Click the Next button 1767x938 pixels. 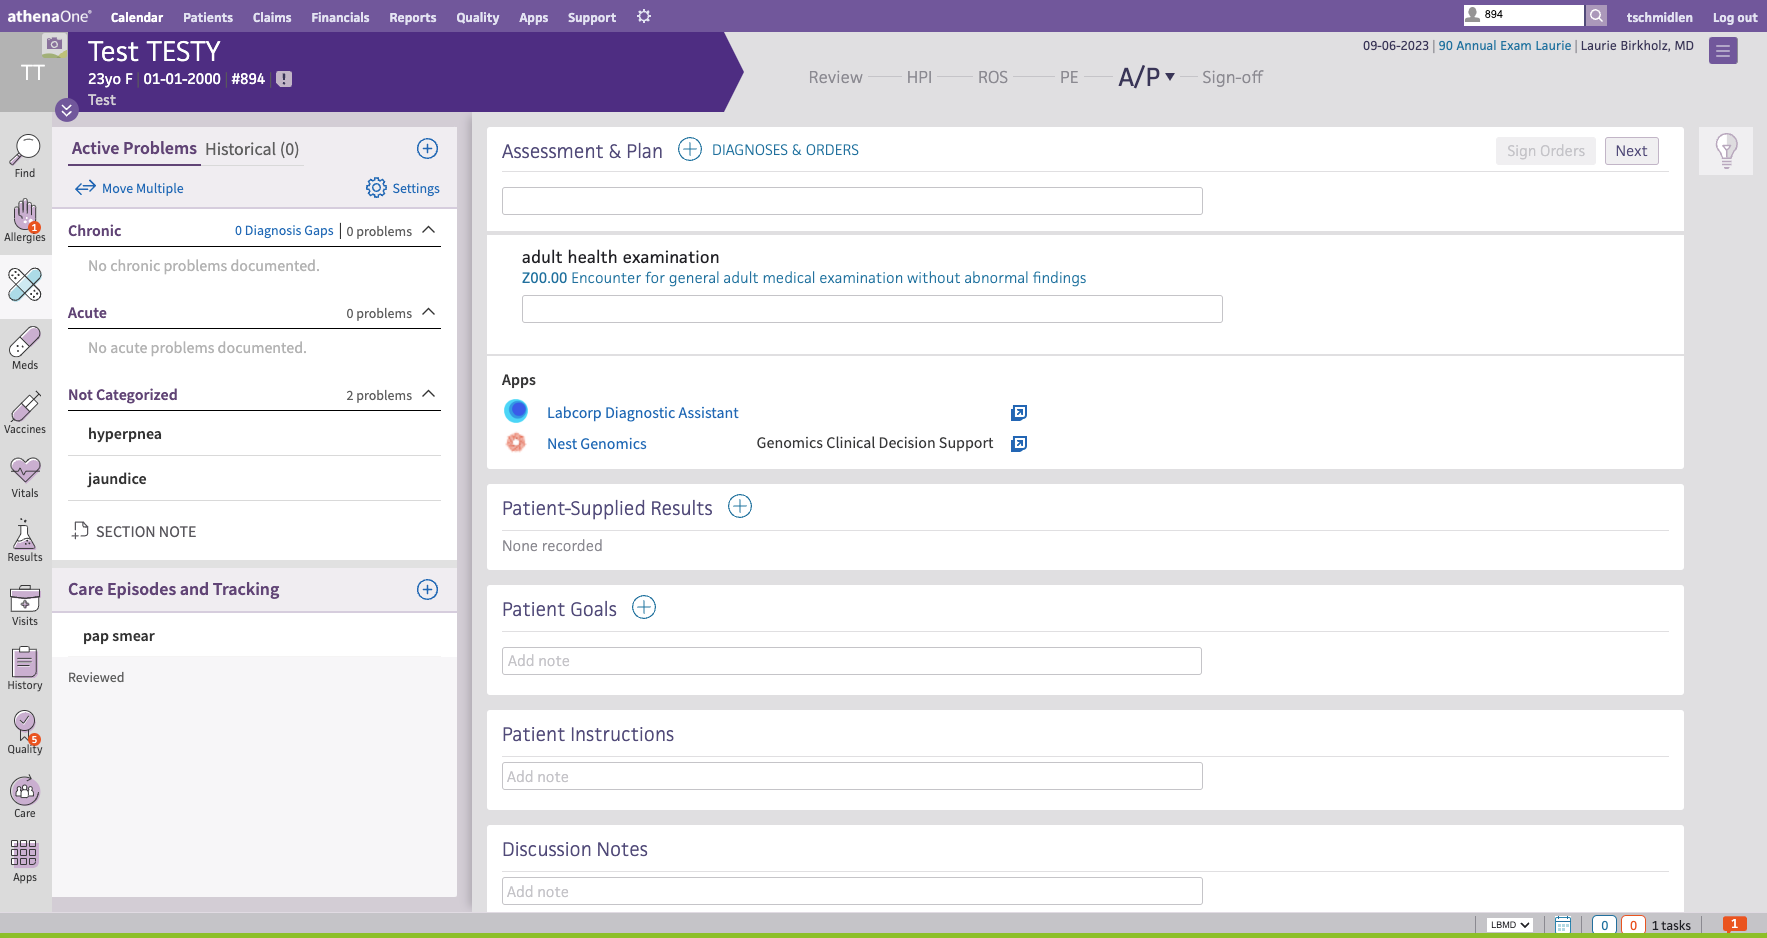coord(1631,151)
